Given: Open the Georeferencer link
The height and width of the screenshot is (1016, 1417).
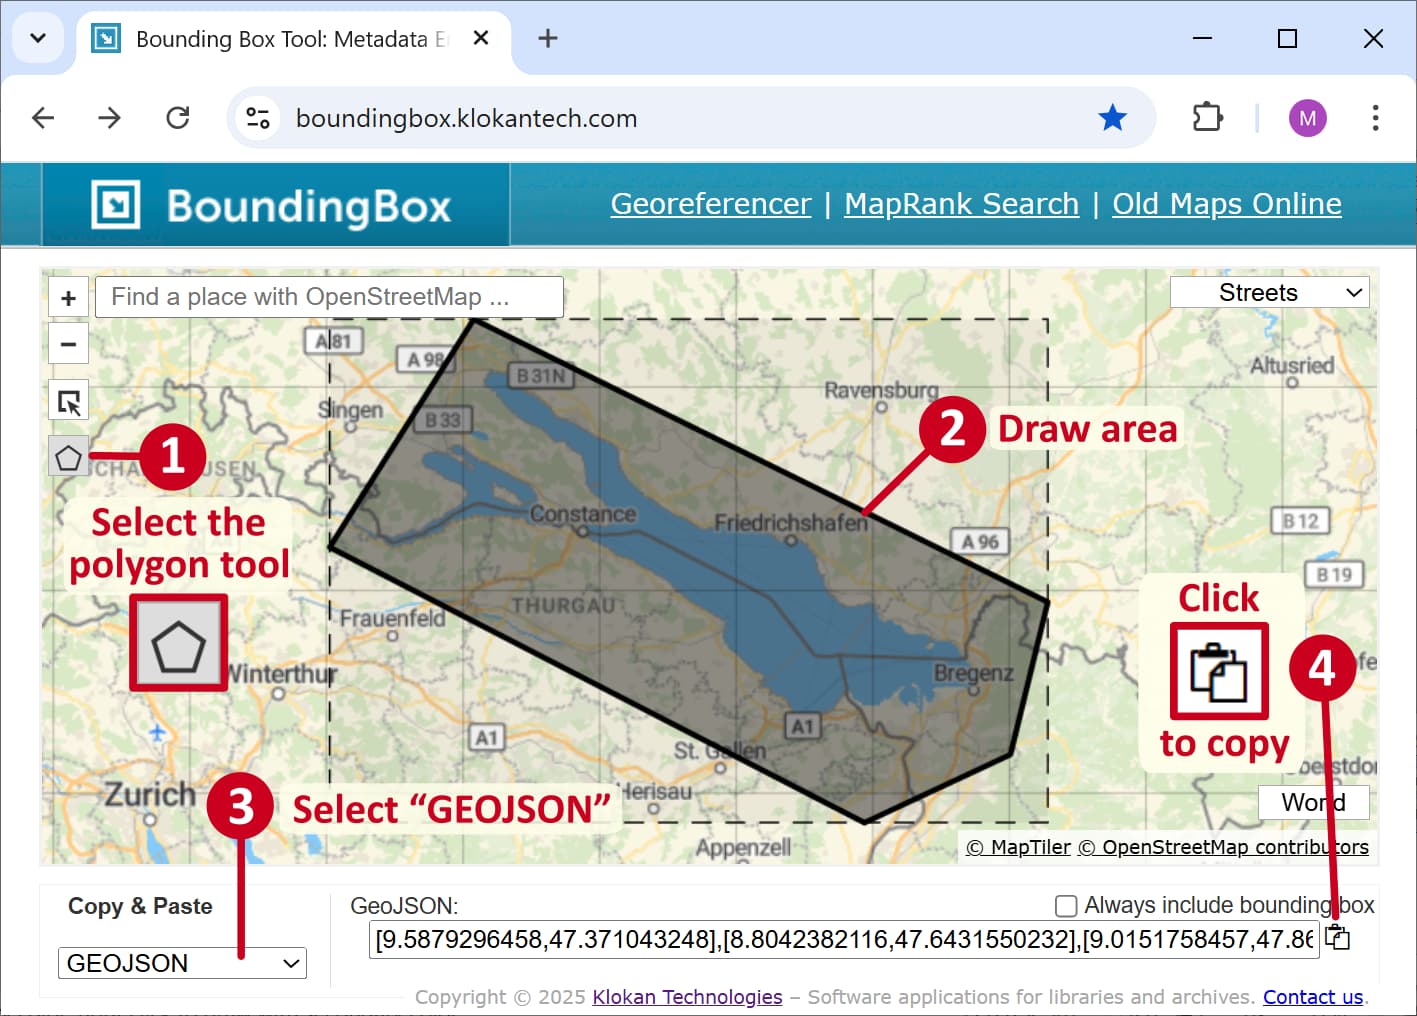Looking at the screenshot, I should pyautogui.click(x=711, y=204).
